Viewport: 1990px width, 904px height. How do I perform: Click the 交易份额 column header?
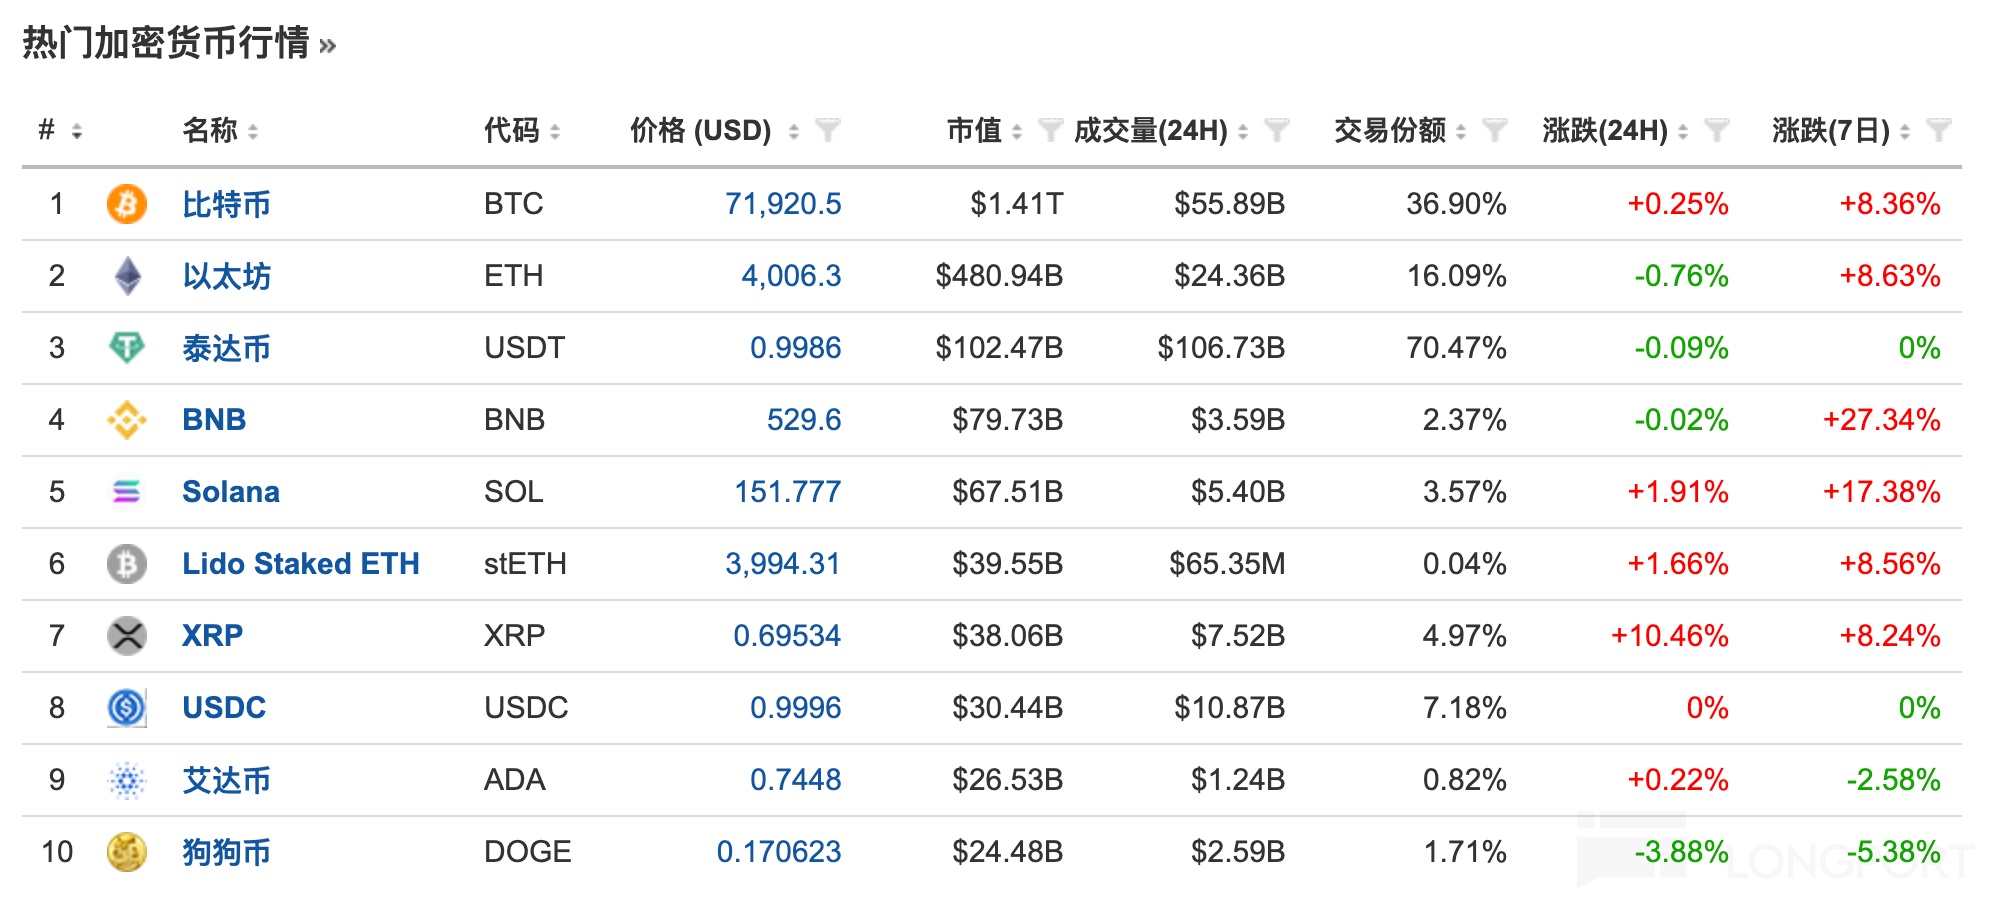[x=1389, y=130]
